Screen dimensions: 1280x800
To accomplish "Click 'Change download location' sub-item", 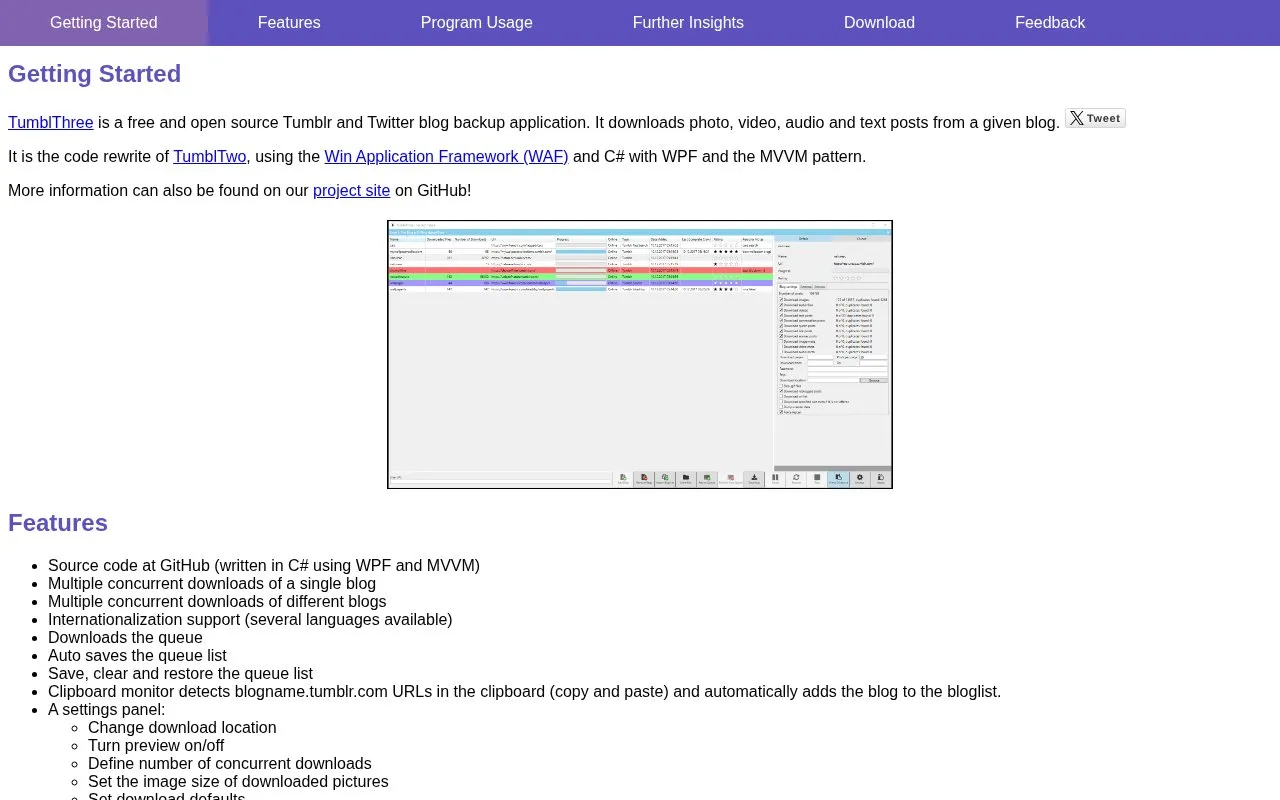I will pos(182,727).
